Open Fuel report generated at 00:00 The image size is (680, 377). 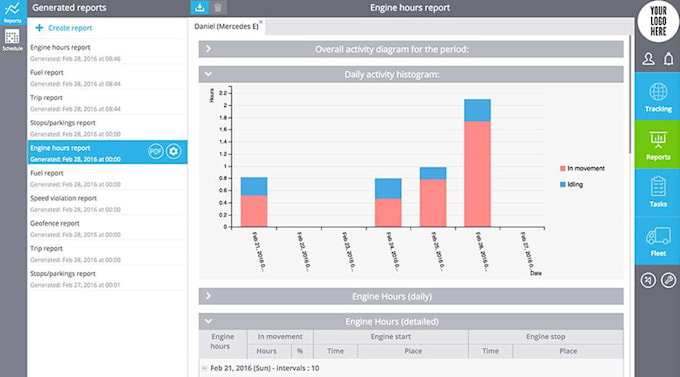(x=107, y=178)
